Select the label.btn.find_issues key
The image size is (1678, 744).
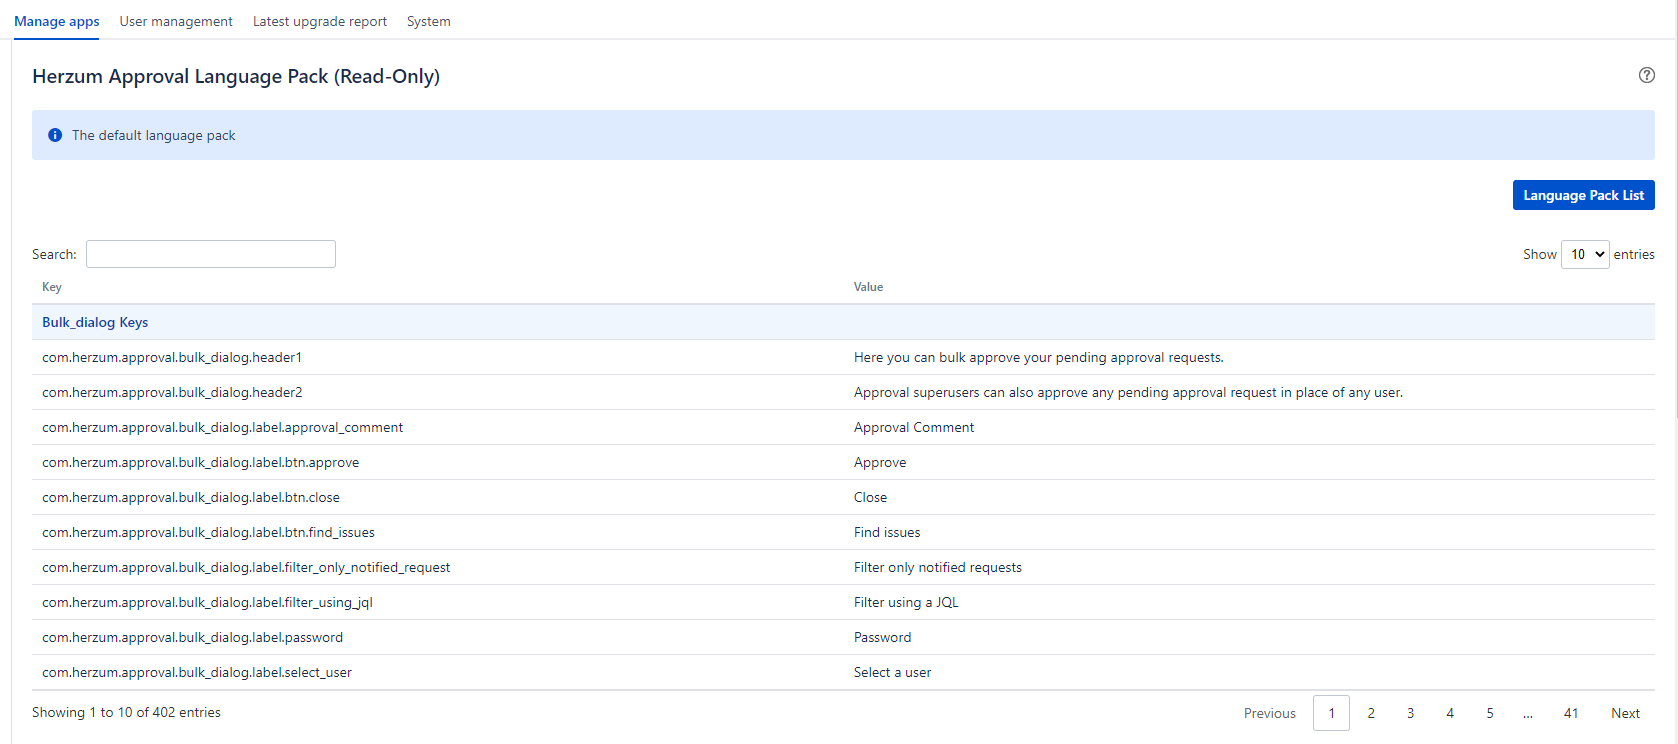tap(208, 532)
